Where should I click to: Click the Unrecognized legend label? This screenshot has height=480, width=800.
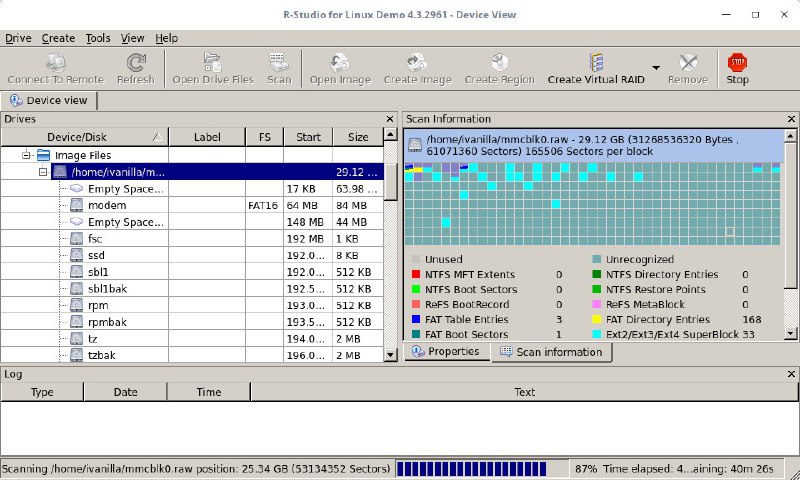[x=640, y=259]
